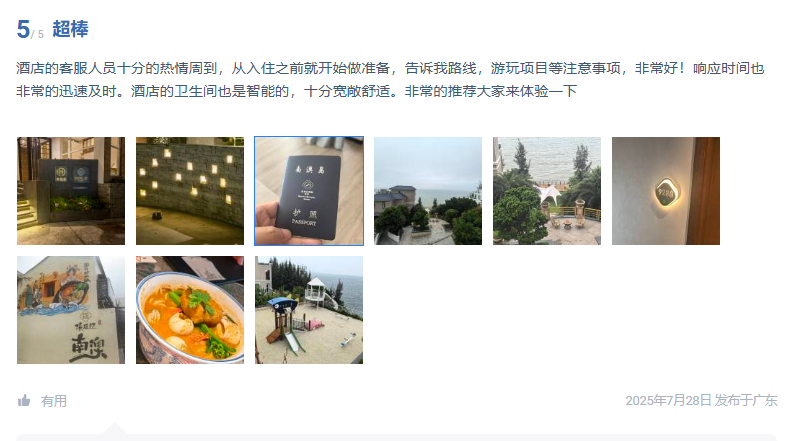792x441 pixels.
Task: Open the seaside terrace with tent photo
Action: point(547,191)
